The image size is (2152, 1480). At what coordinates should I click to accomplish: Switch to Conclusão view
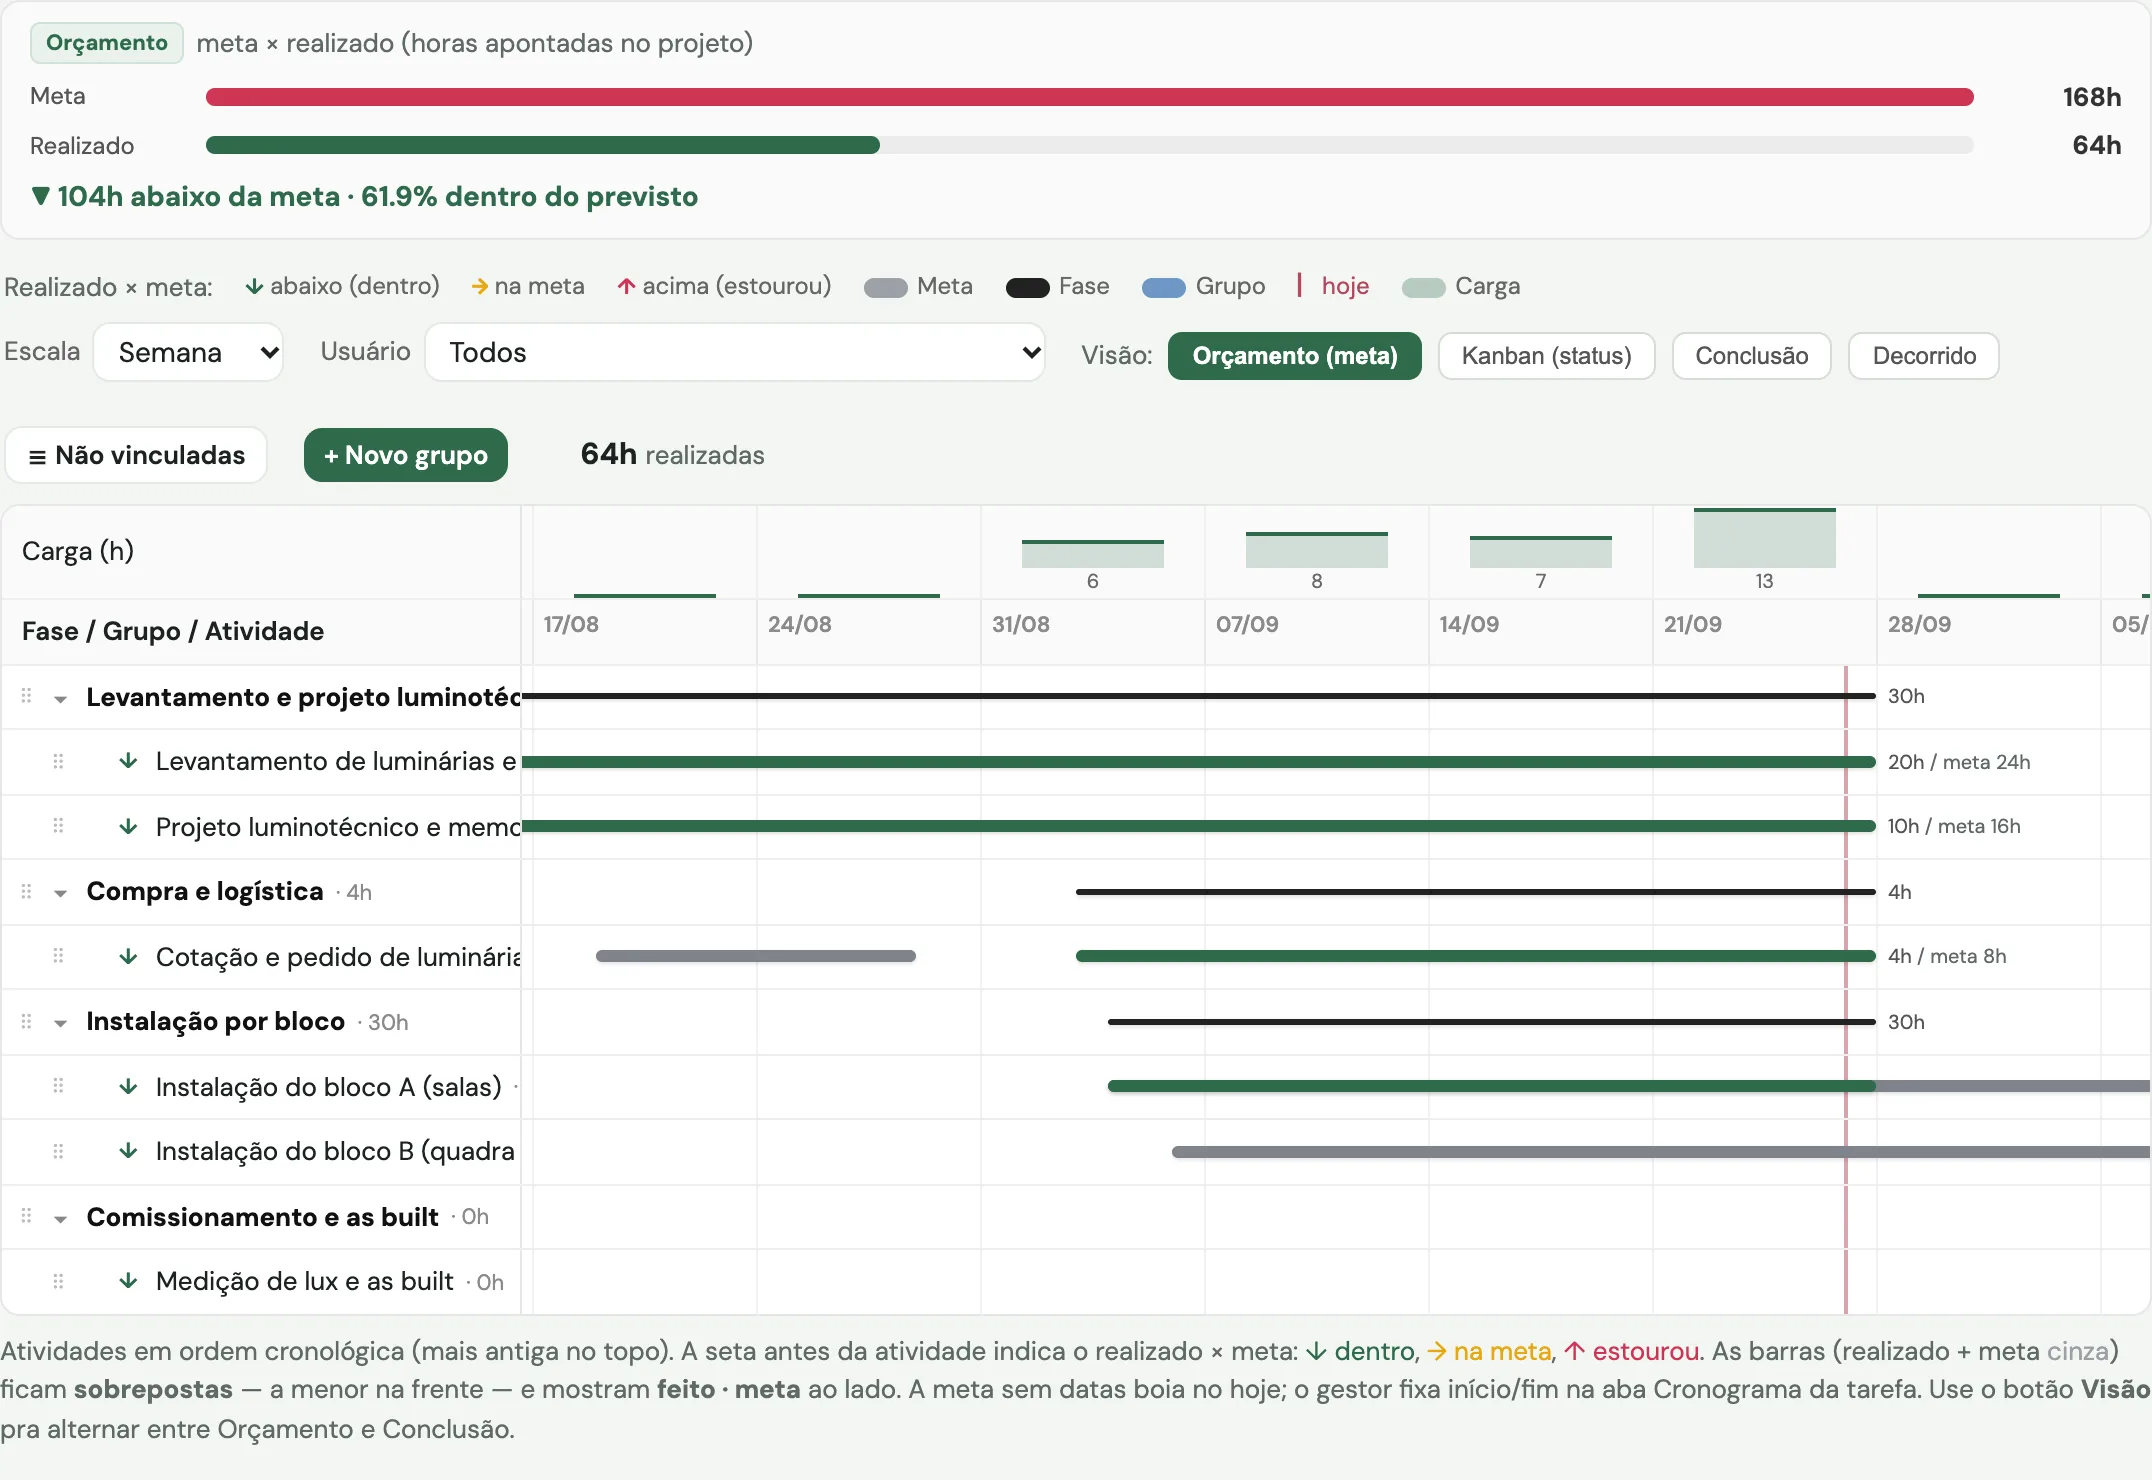coord(1751,356)
